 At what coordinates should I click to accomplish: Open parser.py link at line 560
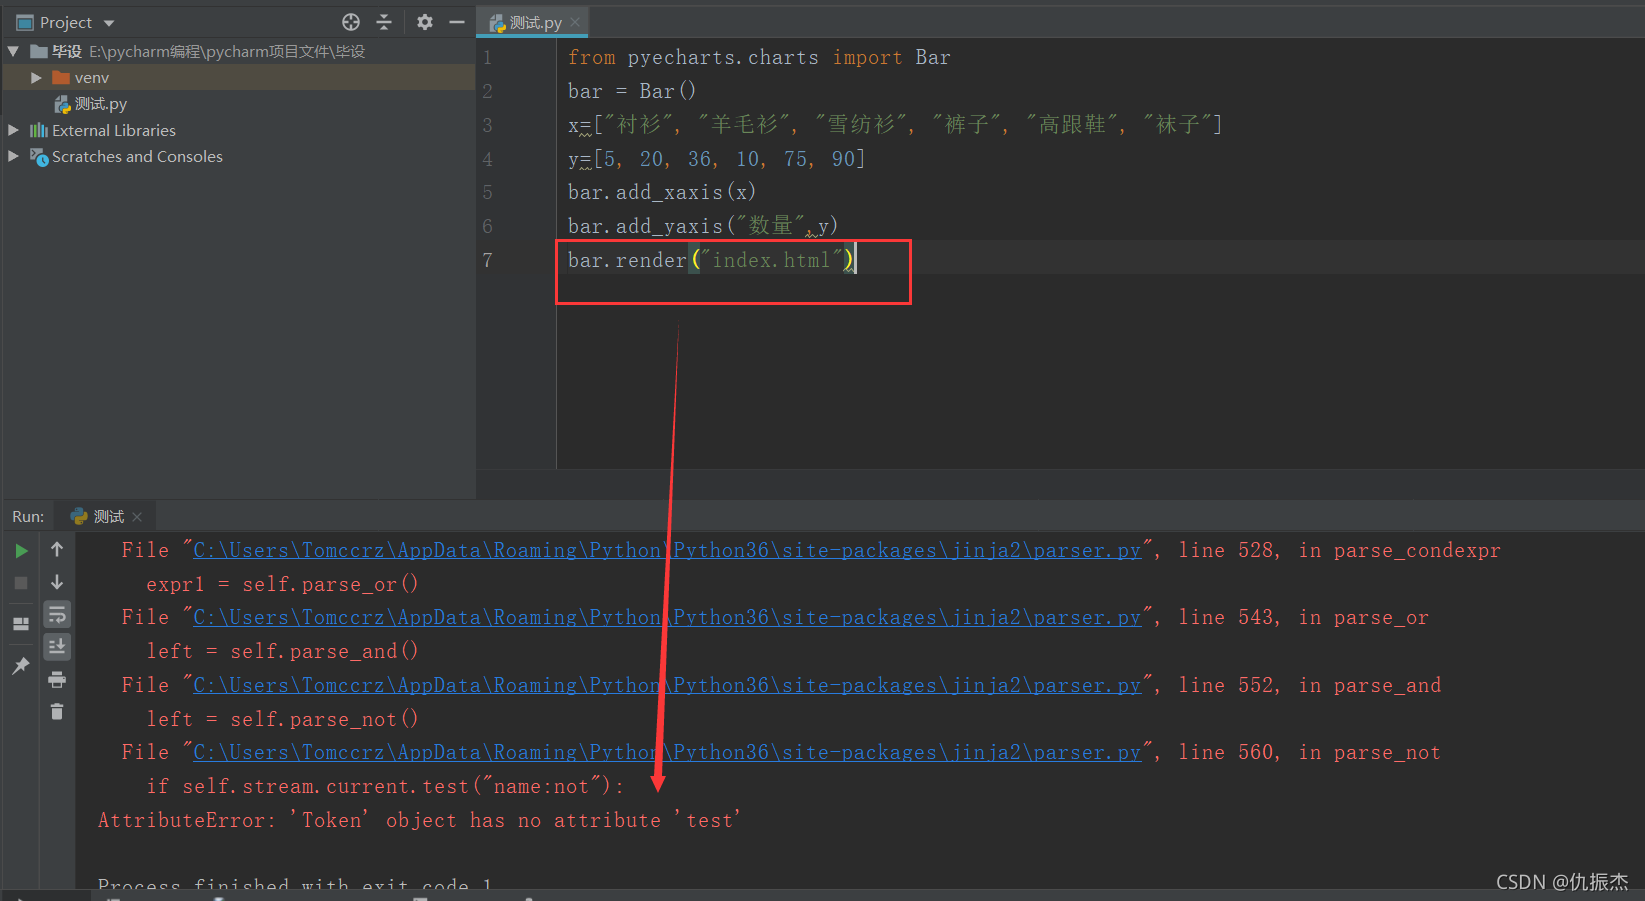click(667, 752)
